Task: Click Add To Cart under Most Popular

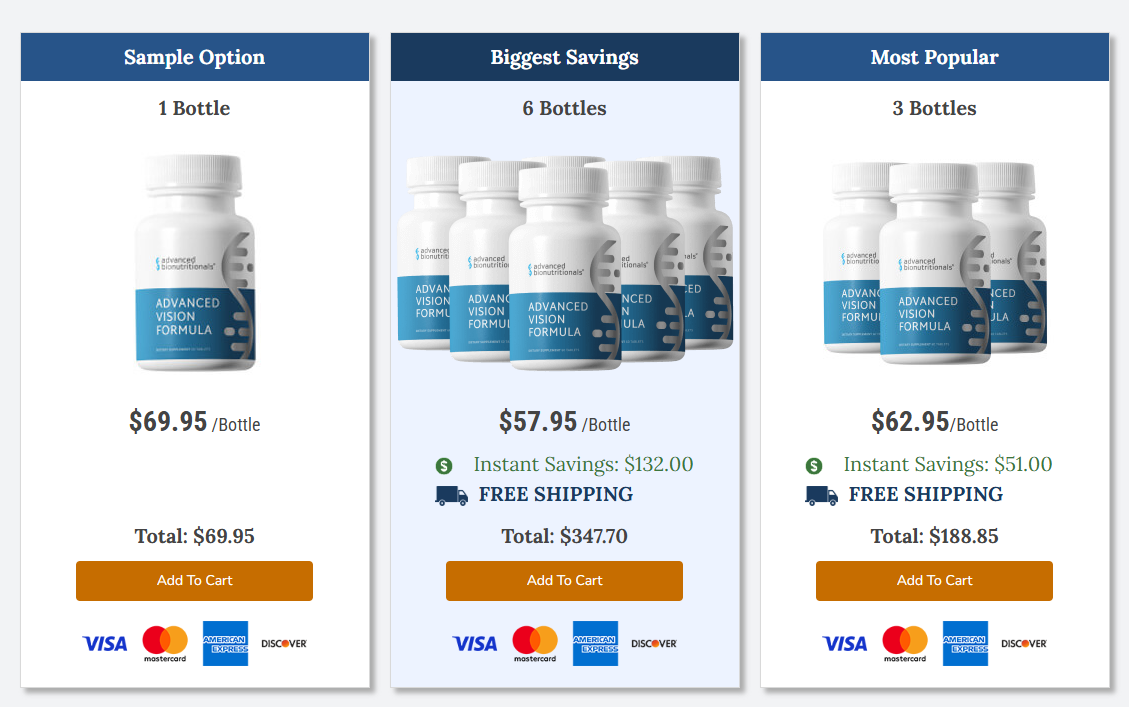Action: [x=934, y=580]
